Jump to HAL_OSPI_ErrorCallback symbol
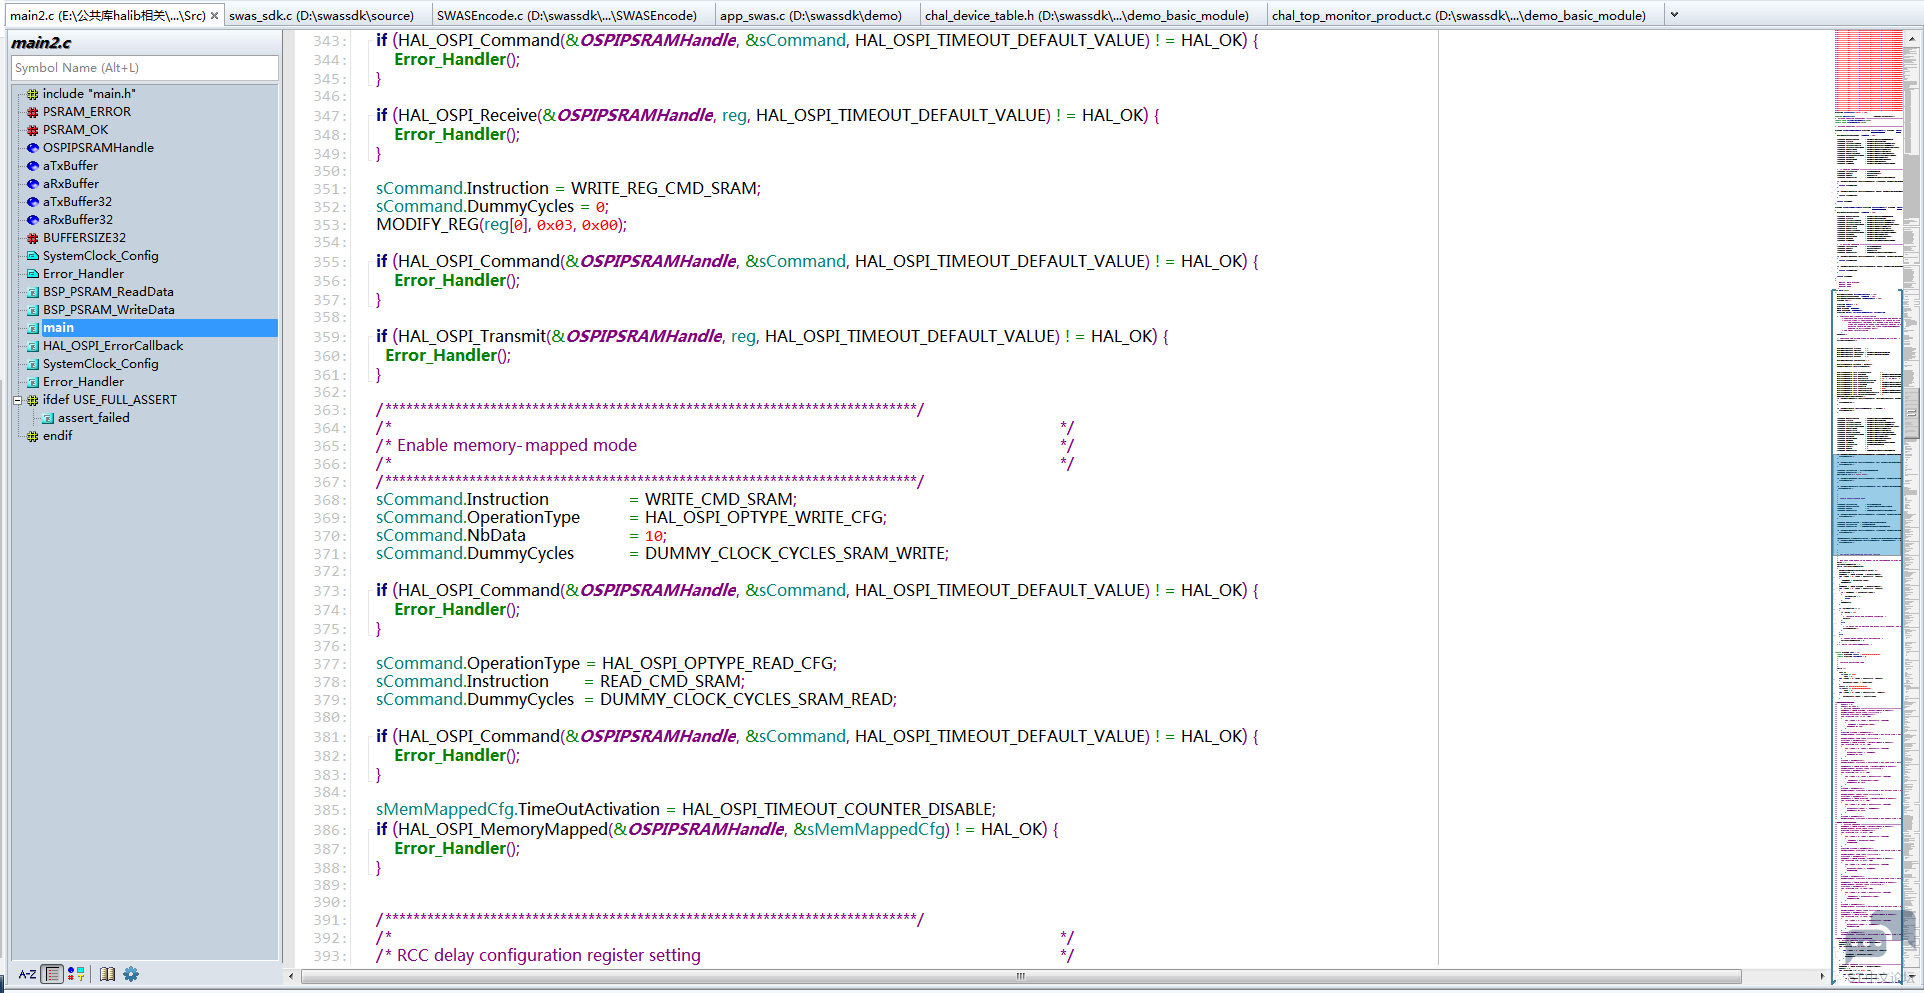Viewport: 1924px width, 993px height. pyautogui.click(x=113, y=346)
